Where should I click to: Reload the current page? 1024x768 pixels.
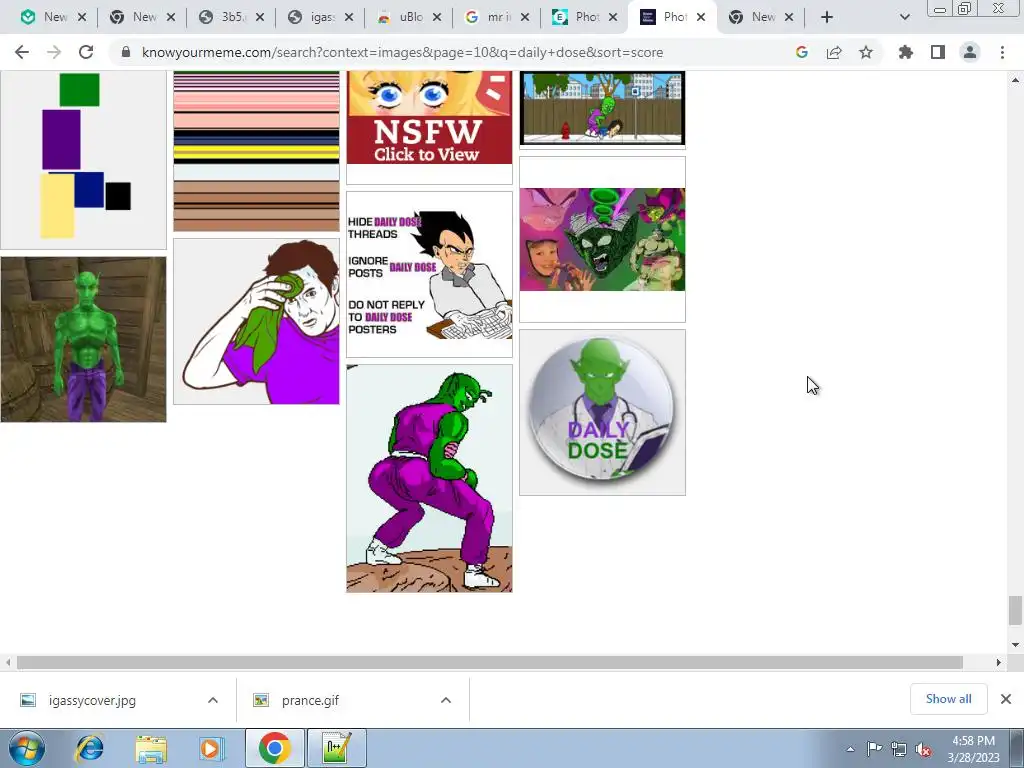tap(86, 52)
